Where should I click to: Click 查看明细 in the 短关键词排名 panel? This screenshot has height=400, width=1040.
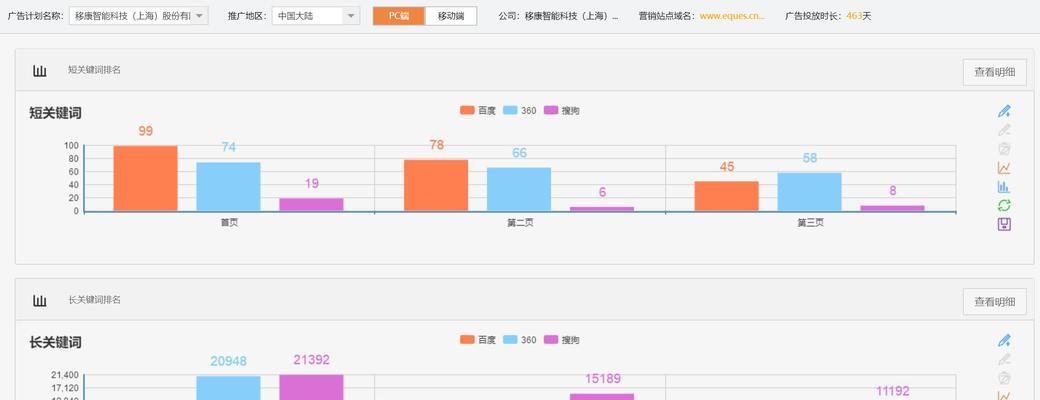[994, 72]
